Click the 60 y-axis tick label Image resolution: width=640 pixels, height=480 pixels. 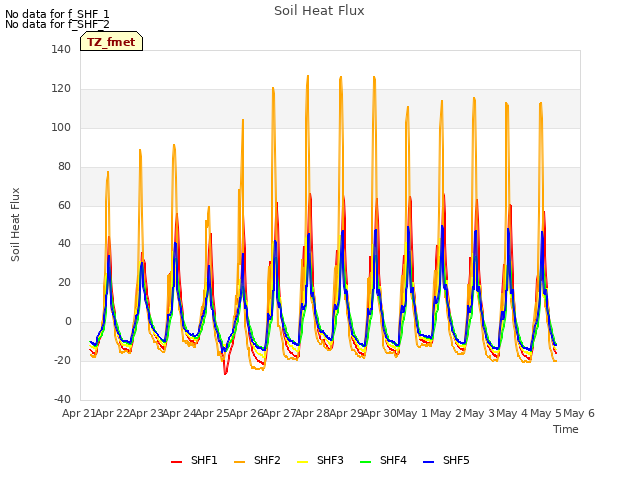point(64,205)
